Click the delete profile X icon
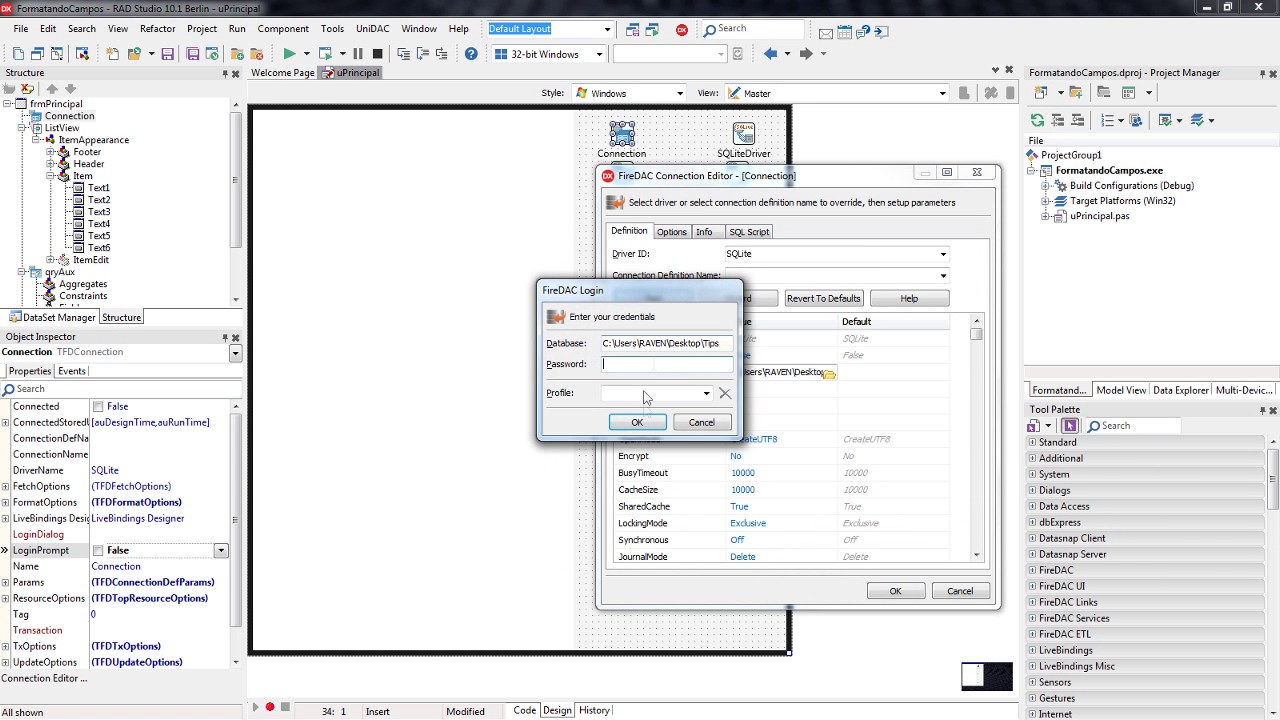 [725, 393]
